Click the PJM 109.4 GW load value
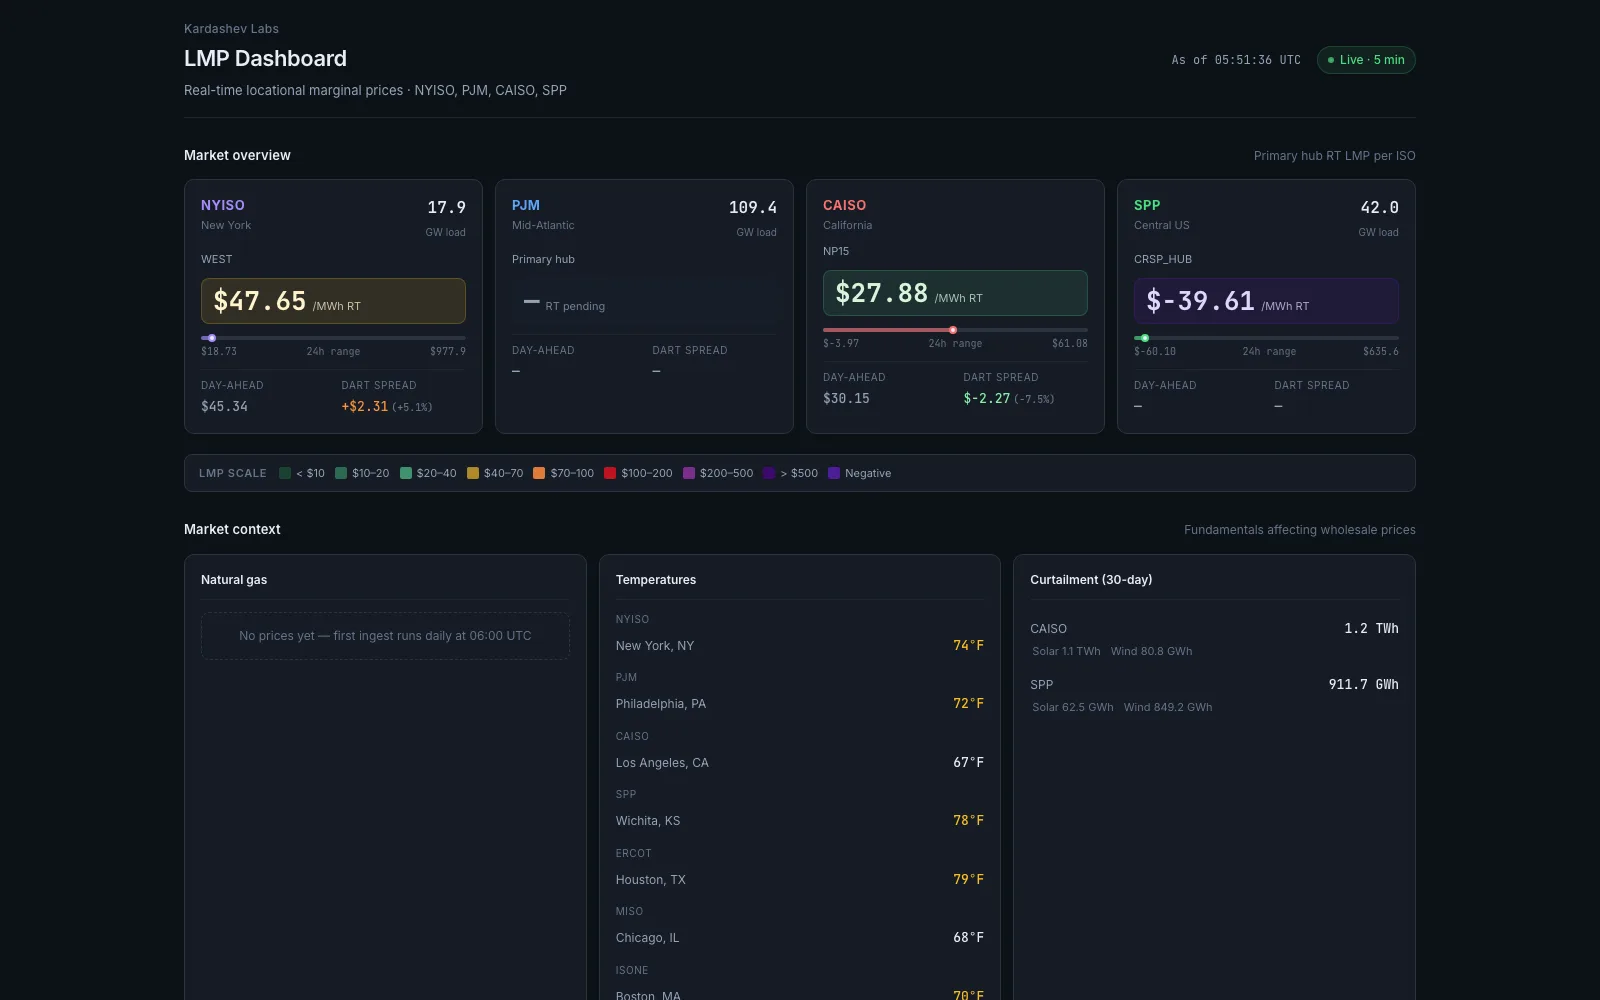This screenshot has width=1600, height=1000. (x=753, y=208)
